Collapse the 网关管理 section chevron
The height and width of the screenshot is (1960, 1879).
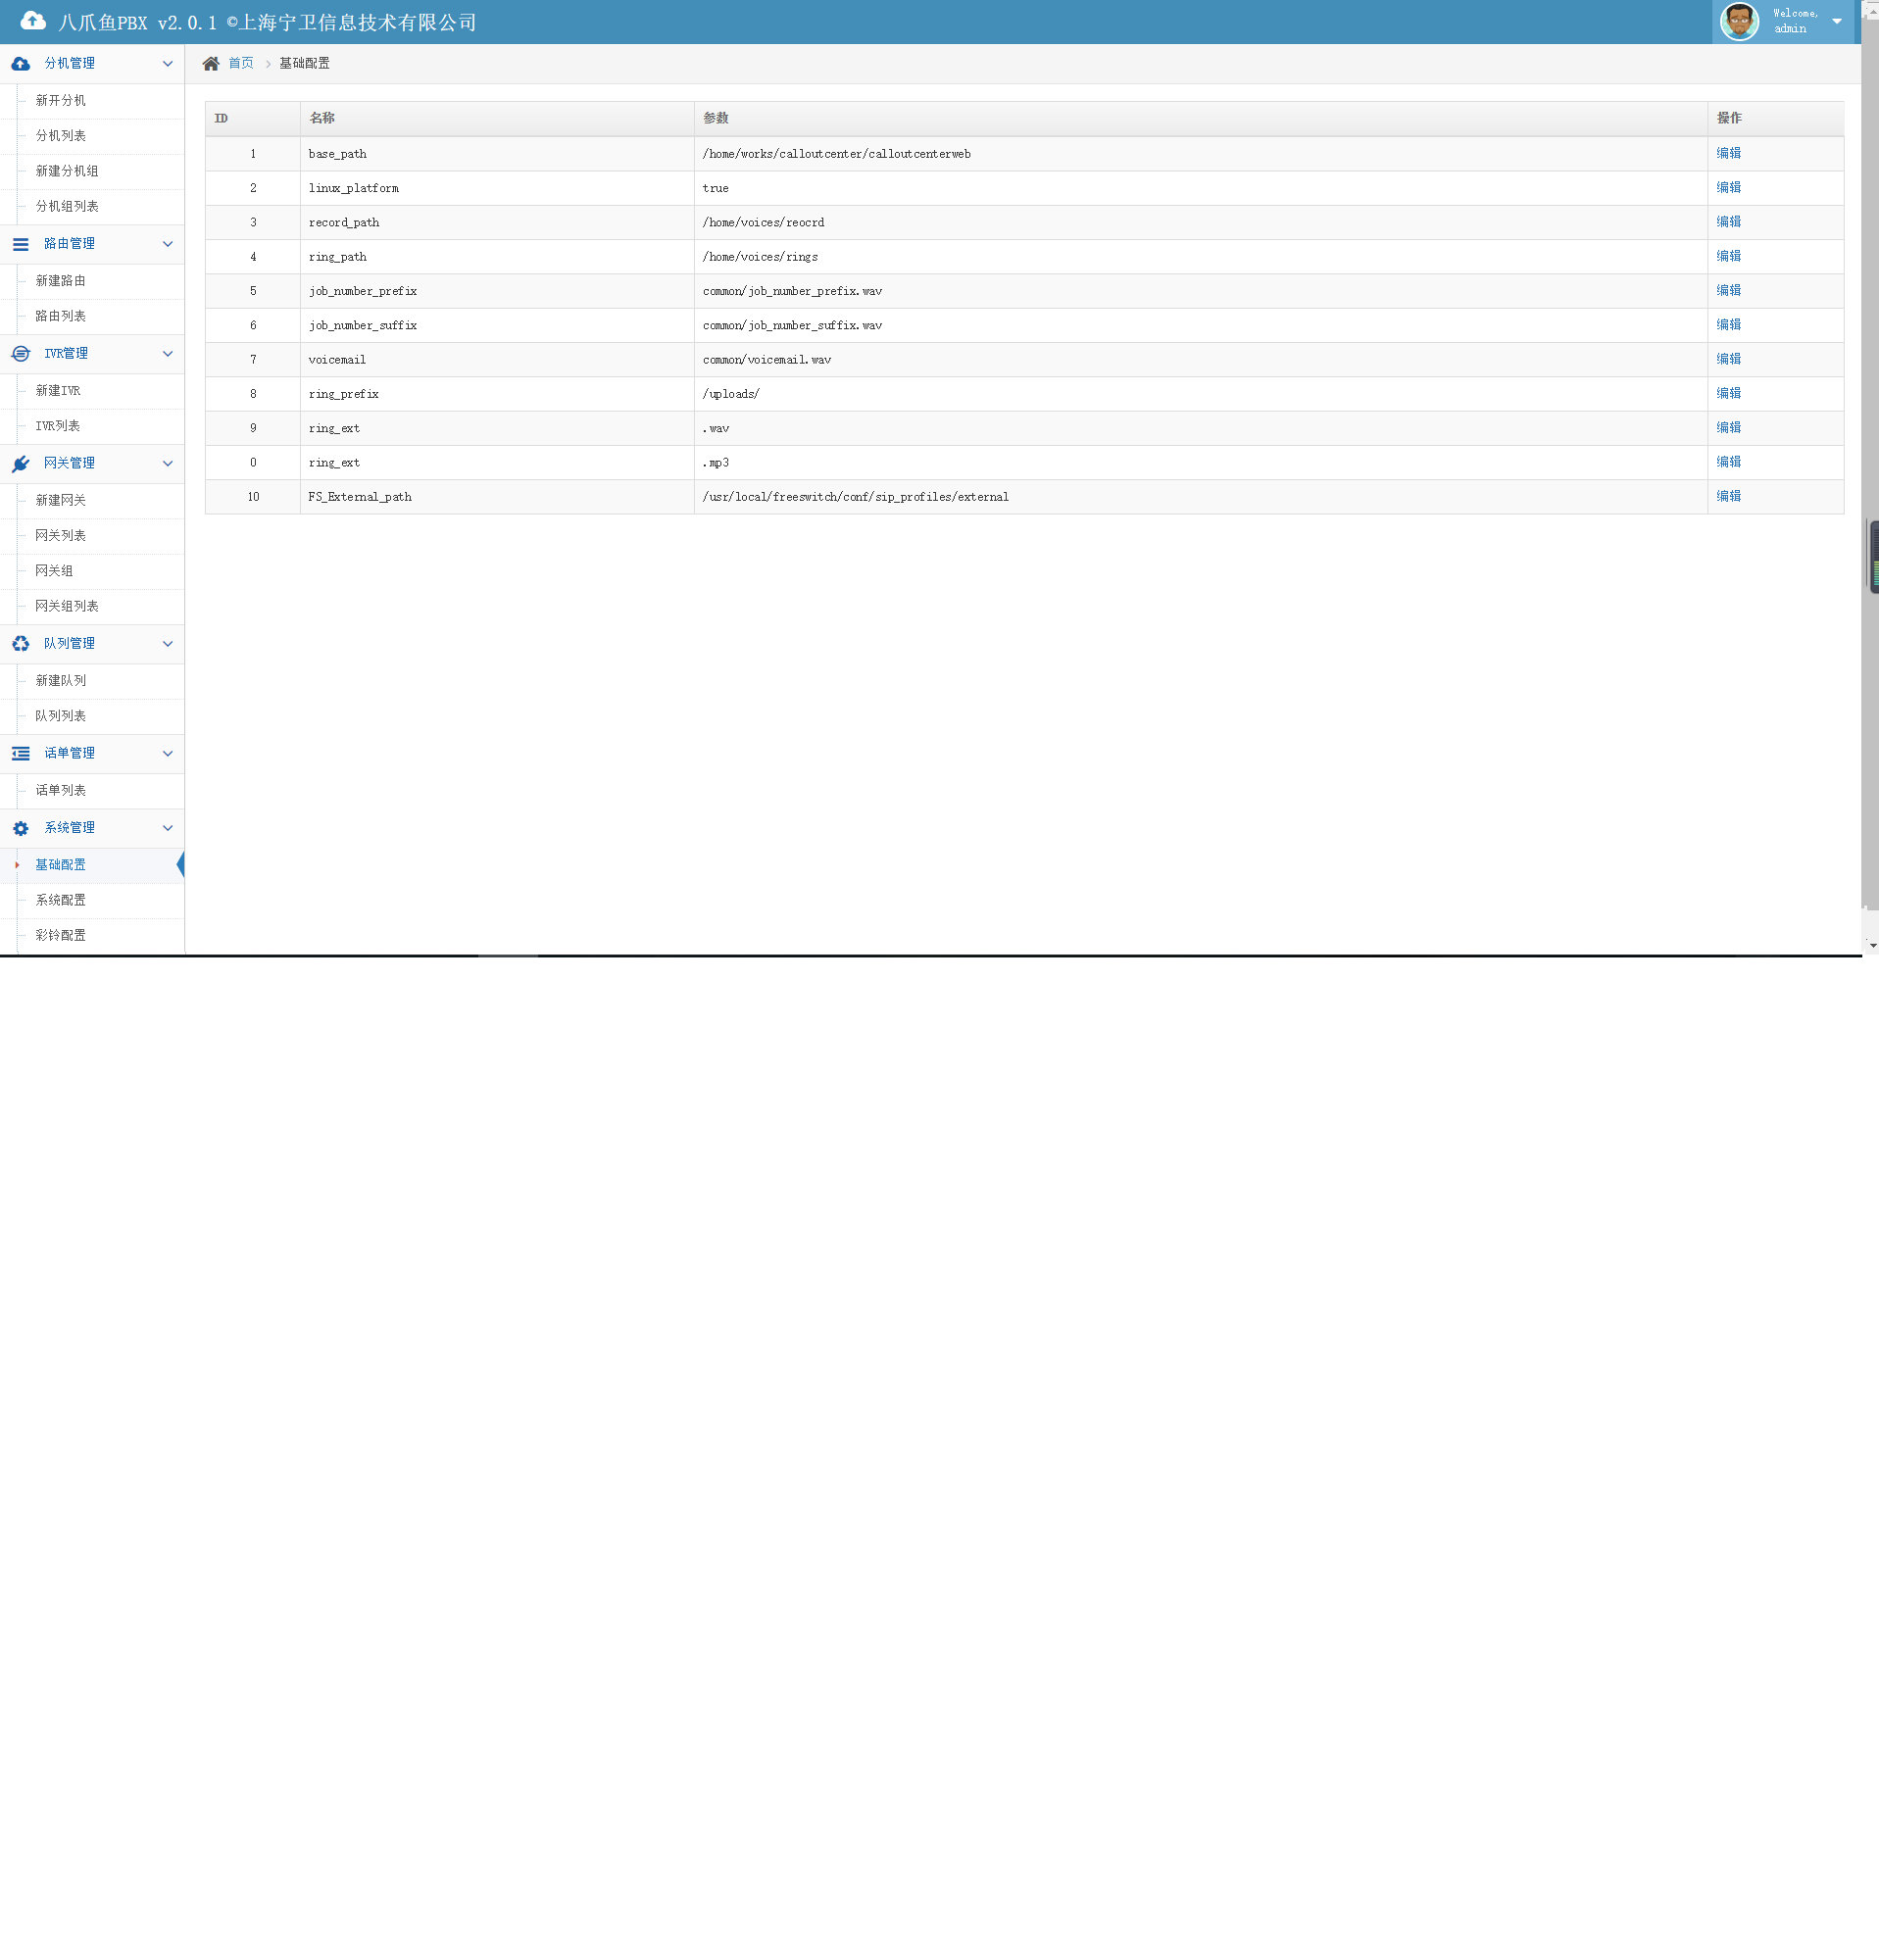point(167,464)
